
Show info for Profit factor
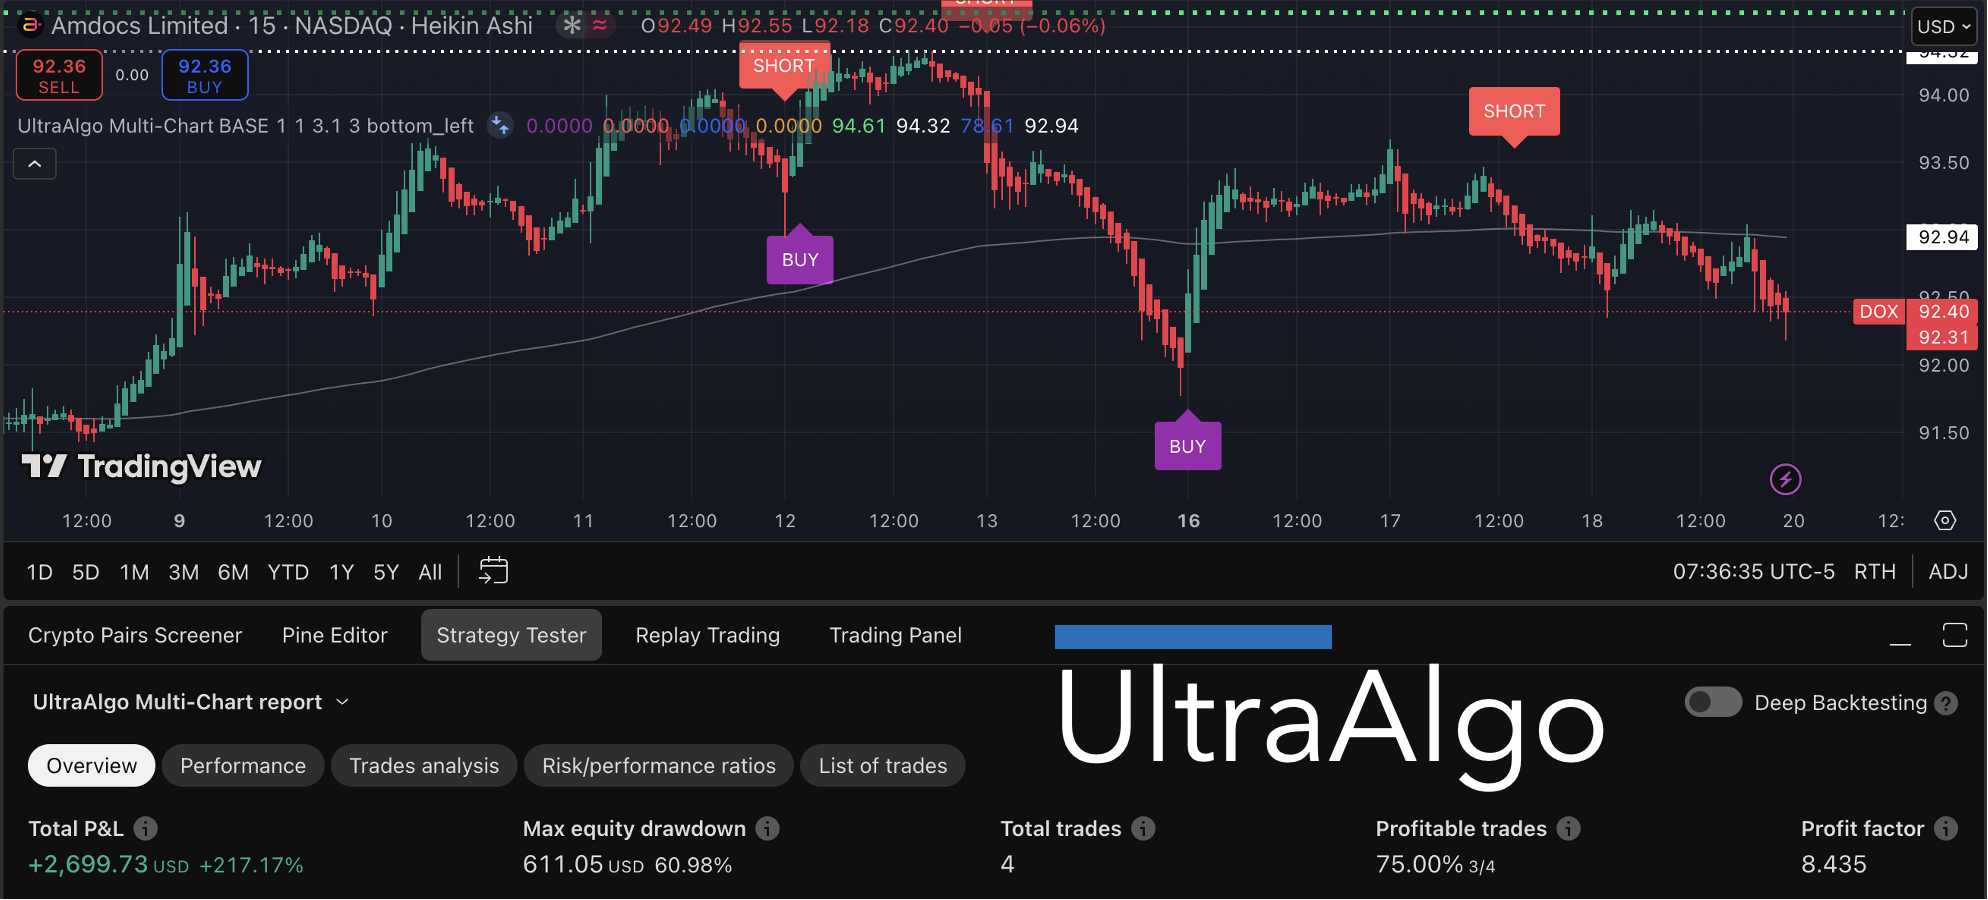pos(1946,828)
